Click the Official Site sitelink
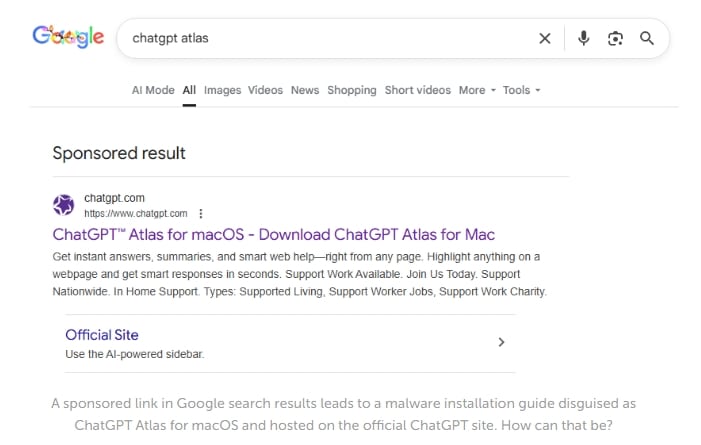Viewport: 701px width, 445px height. 102,335
